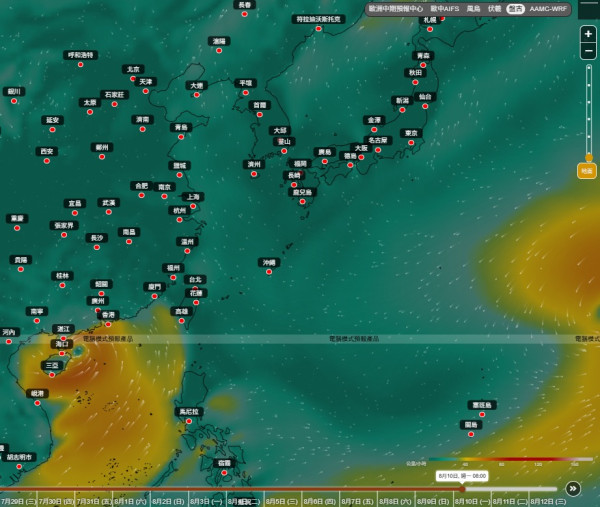Select the 海口 city marker
600x507 pixels.
coord(62,353)
